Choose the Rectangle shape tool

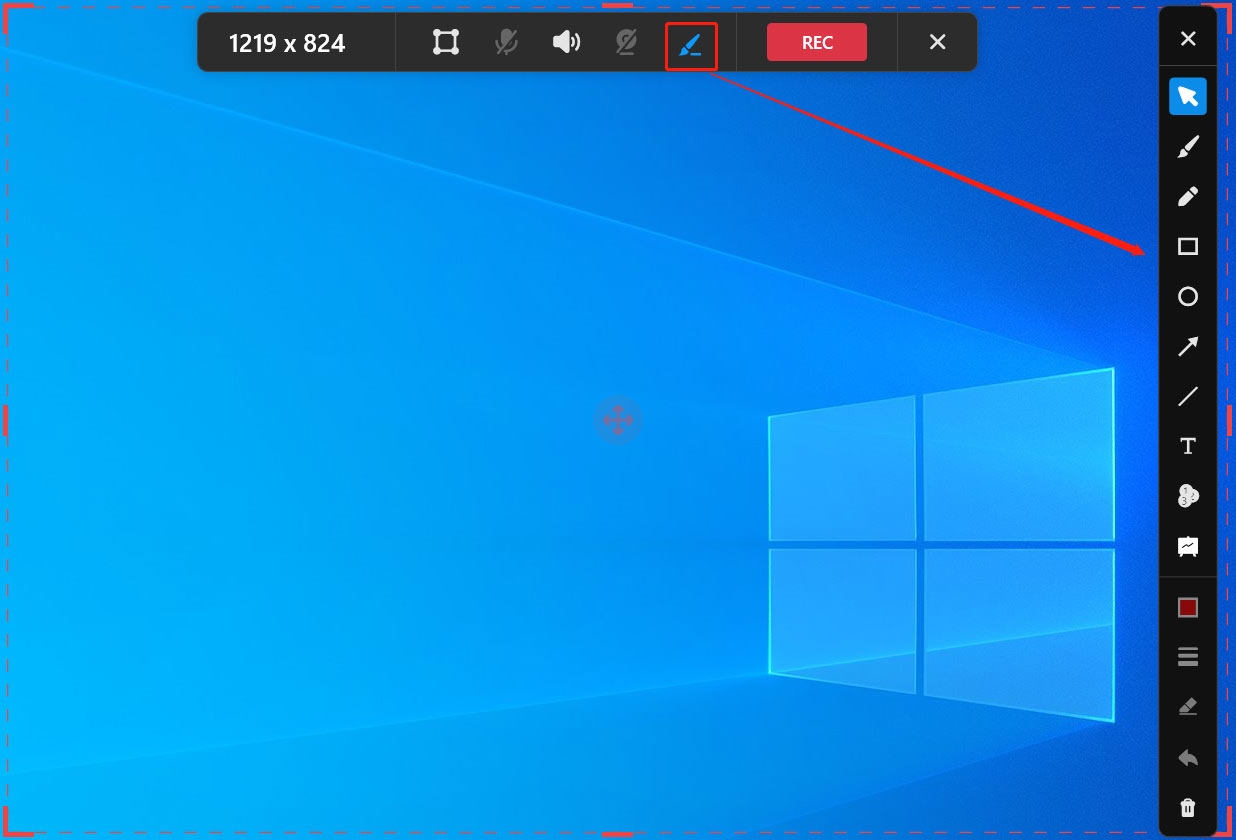coord(1188,246)
